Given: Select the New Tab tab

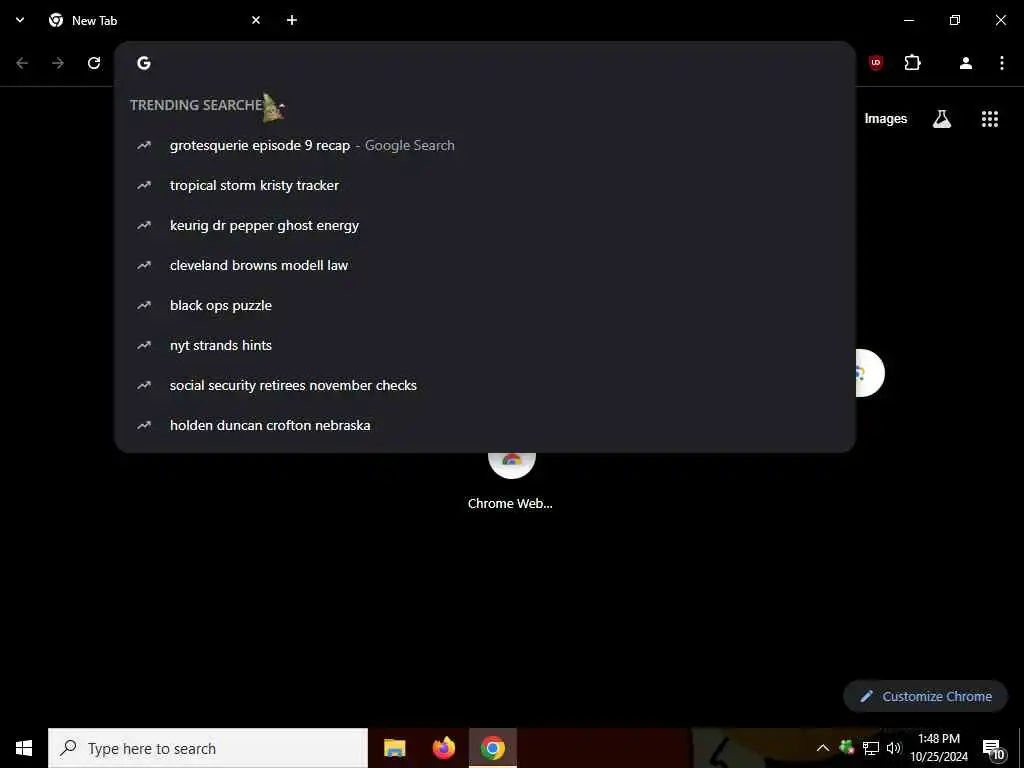Looking at the screenshot, I should [x=154, y=20].
